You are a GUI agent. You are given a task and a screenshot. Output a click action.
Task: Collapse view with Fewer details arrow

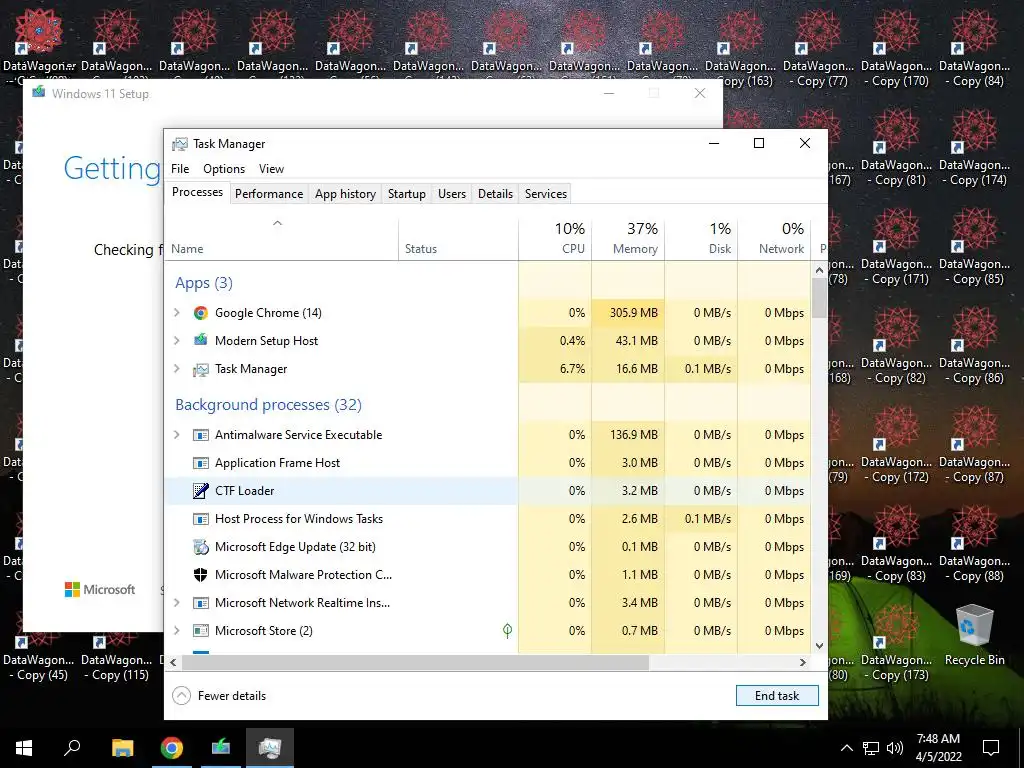[x=182, y=696]
